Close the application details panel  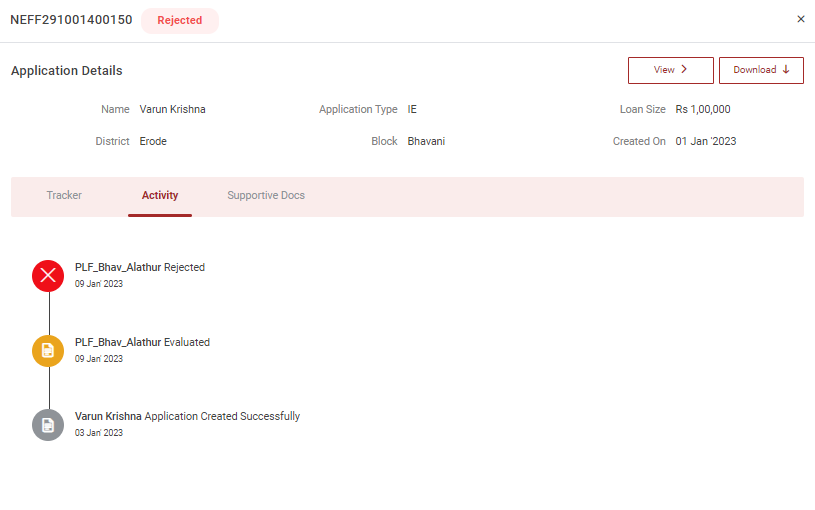[x=800, y=19]
